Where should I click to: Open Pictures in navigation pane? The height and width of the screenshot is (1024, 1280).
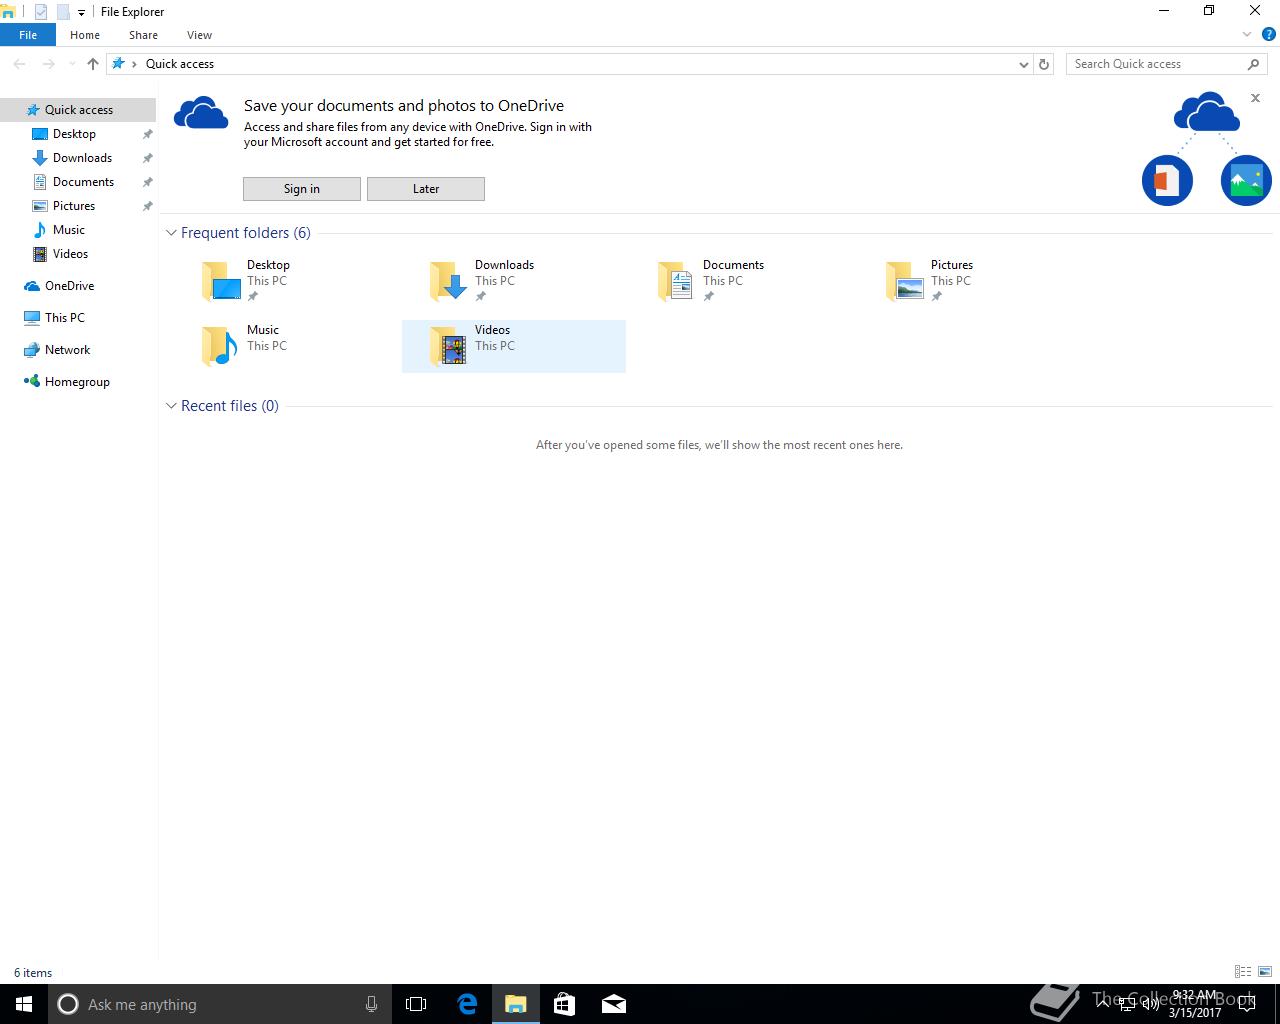(x=74, y=206)
